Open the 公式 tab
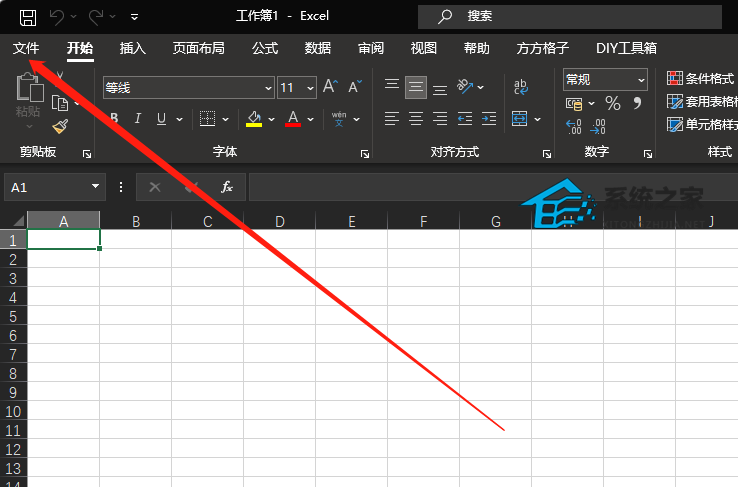 [x=265, y=48]
